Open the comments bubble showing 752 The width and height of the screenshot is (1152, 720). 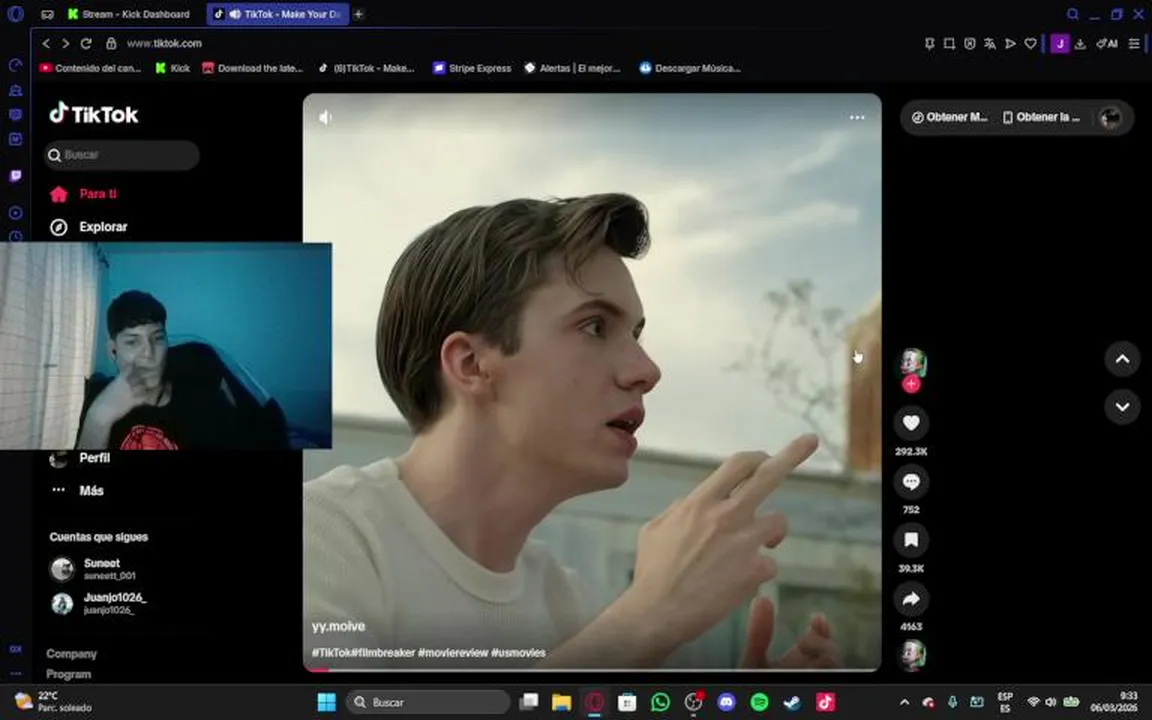[x=911, y=482]
